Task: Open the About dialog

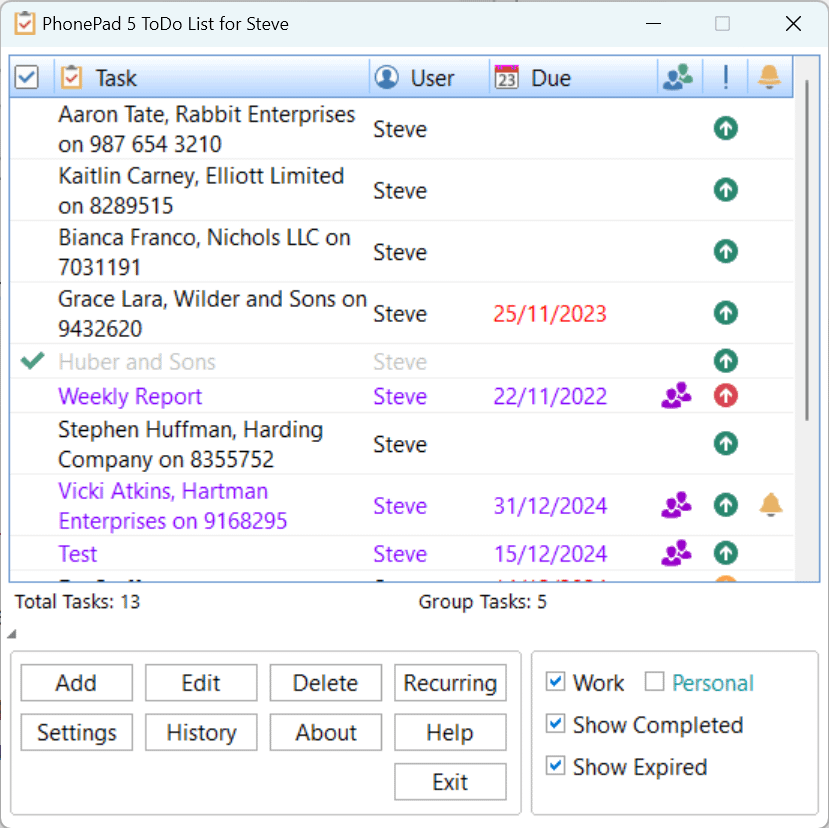Action: [x=326, y=732]
